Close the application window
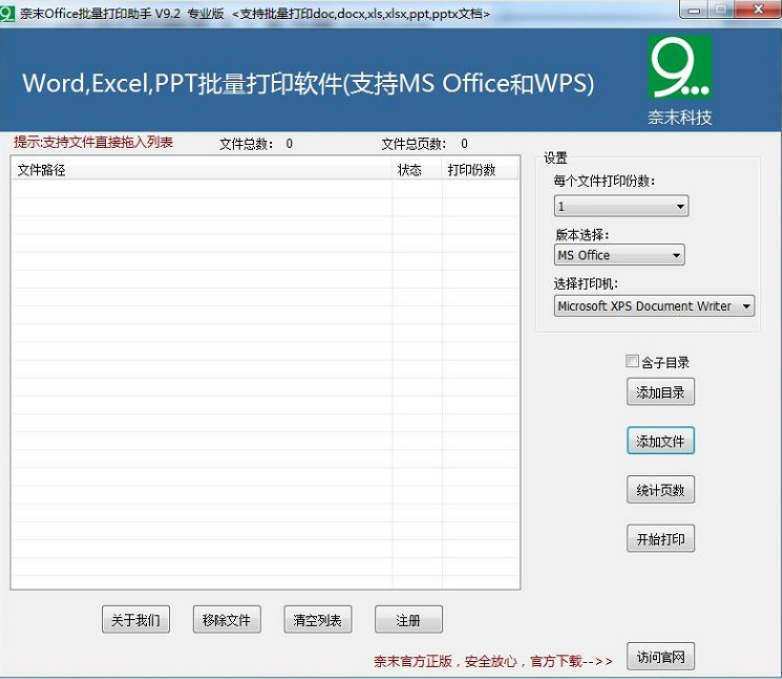 758,9
